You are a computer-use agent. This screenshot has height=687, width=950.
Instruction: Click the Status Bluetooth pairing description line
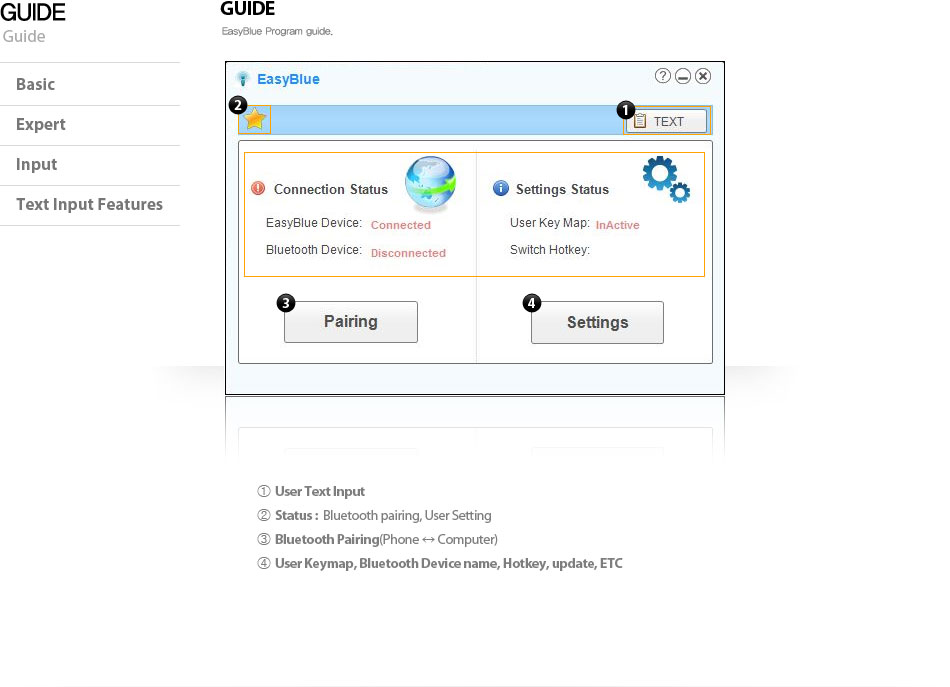click(x=374, y=516)
